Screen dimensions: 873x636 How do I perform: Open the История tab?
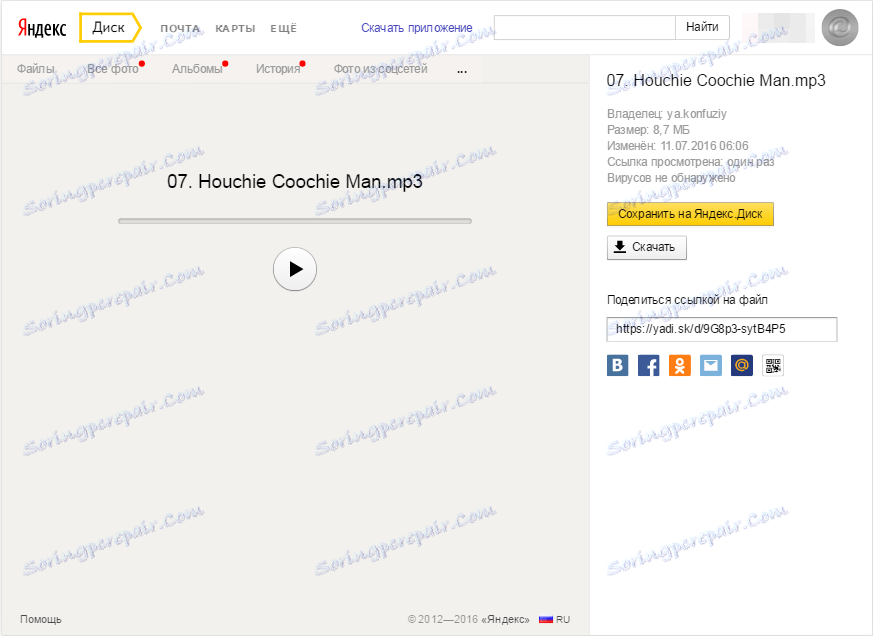(278, 69)
